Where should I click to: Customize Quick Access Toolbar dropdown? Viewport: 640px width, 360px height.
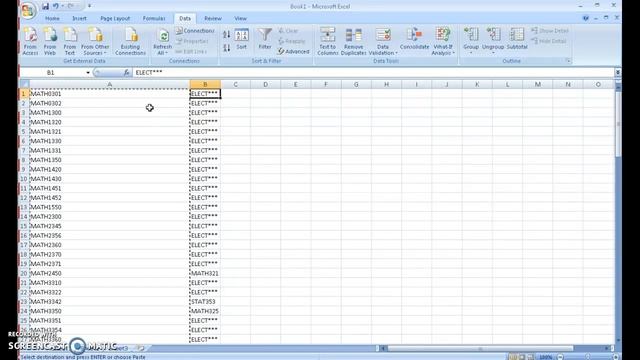89,6
